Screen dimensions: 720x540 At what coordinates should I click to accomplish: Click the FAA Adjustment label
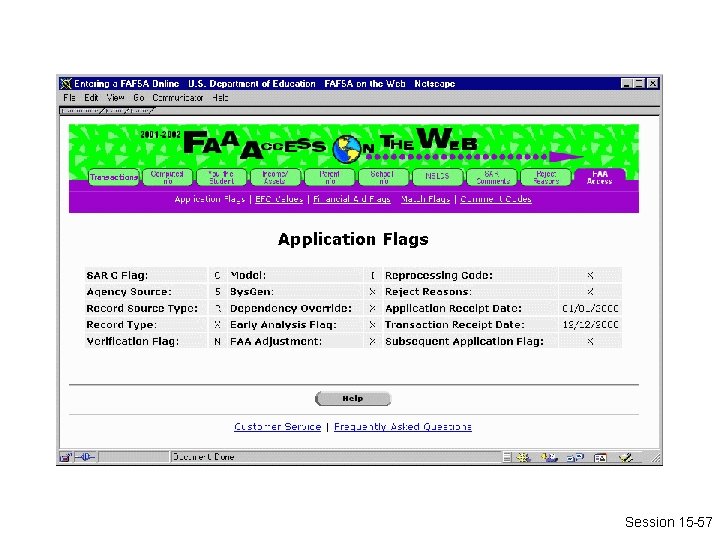[x=276, y=342]
